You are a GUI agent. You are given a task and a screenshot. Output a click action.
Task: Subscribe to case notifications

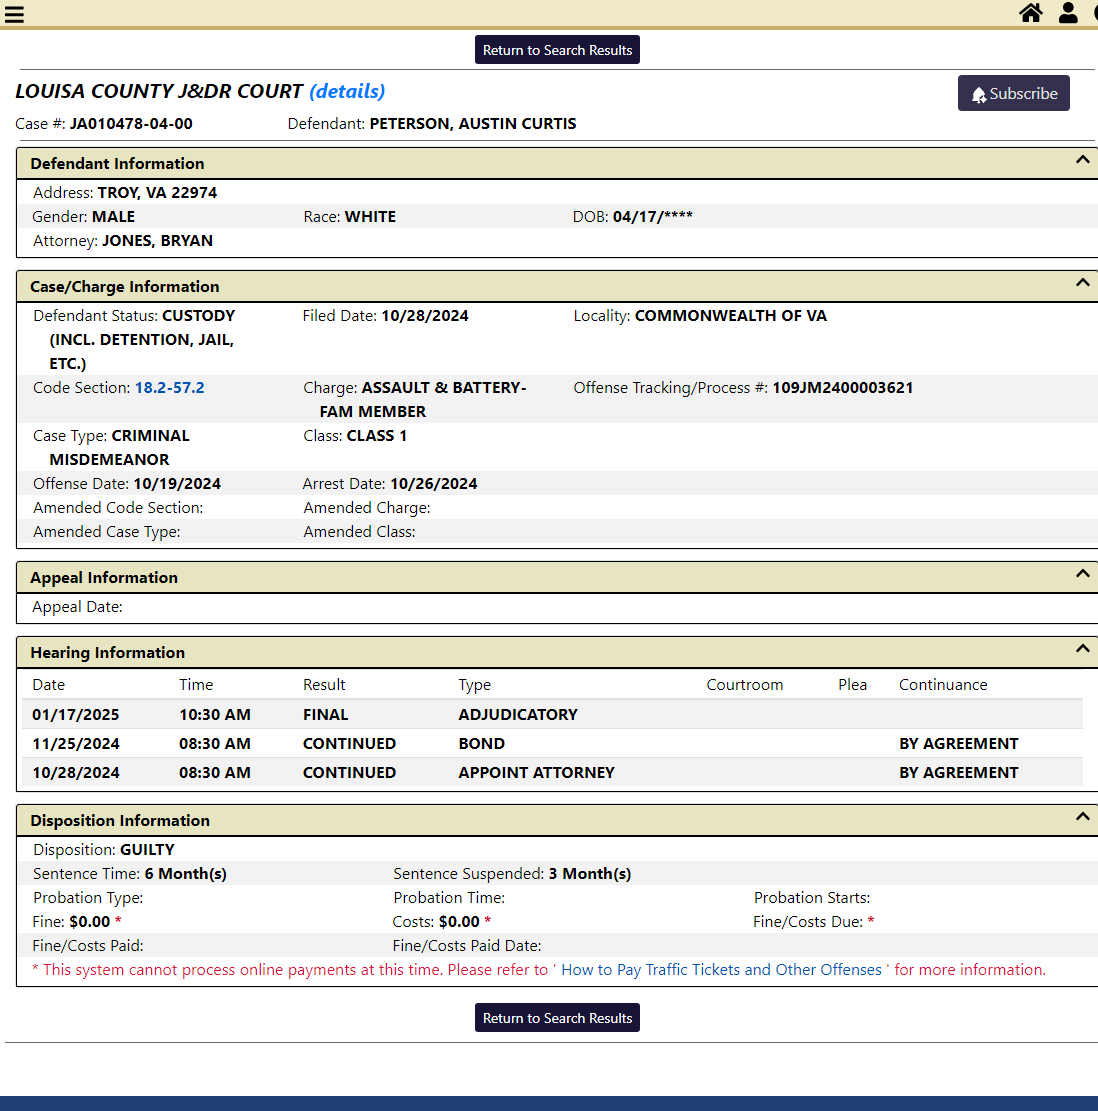coord(1014,94)
